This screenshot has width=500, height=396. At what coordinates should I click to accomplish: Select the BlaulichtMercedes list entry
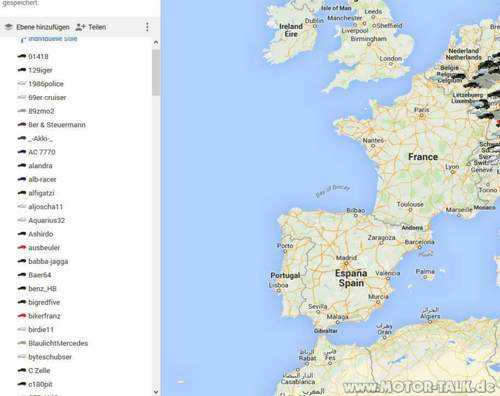coord(58,343)
